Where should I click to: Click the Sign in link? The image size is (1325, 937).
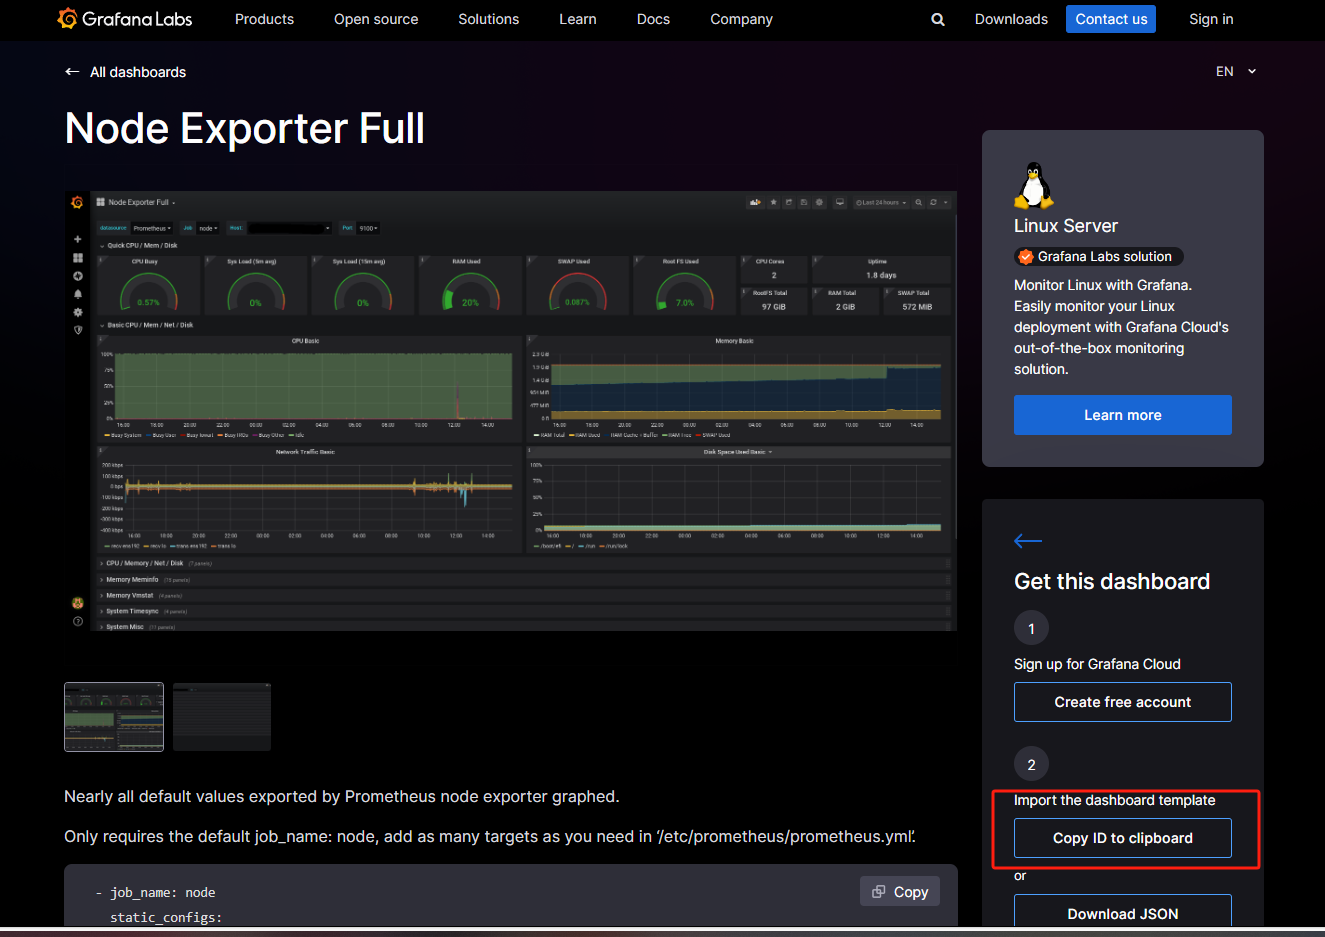(1211, 19)
